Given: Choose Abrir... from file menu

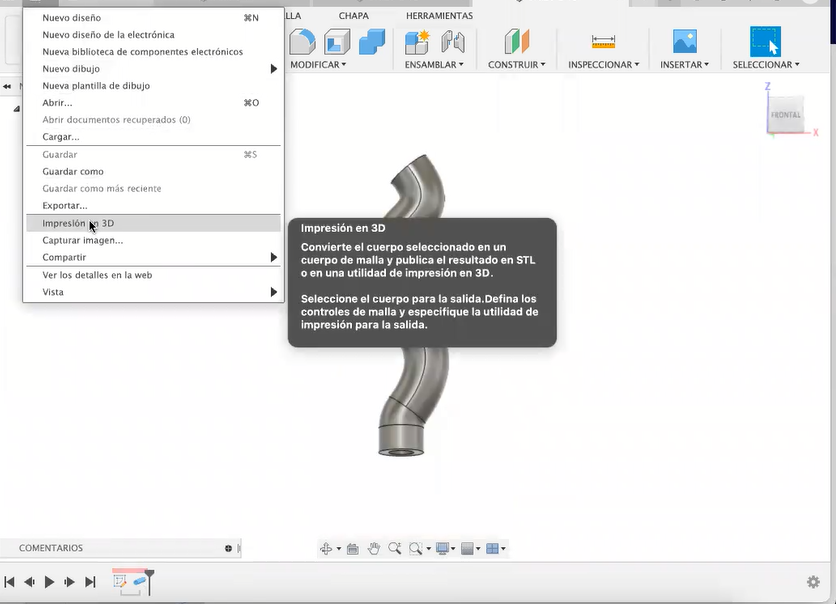Looking at the screenshot, I should (154, 103).
